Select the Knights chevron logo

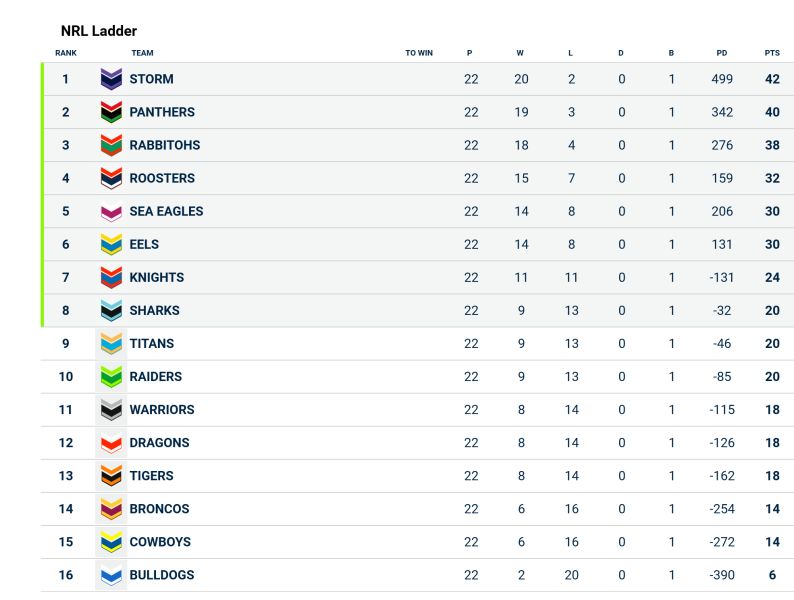pos(111,277)
